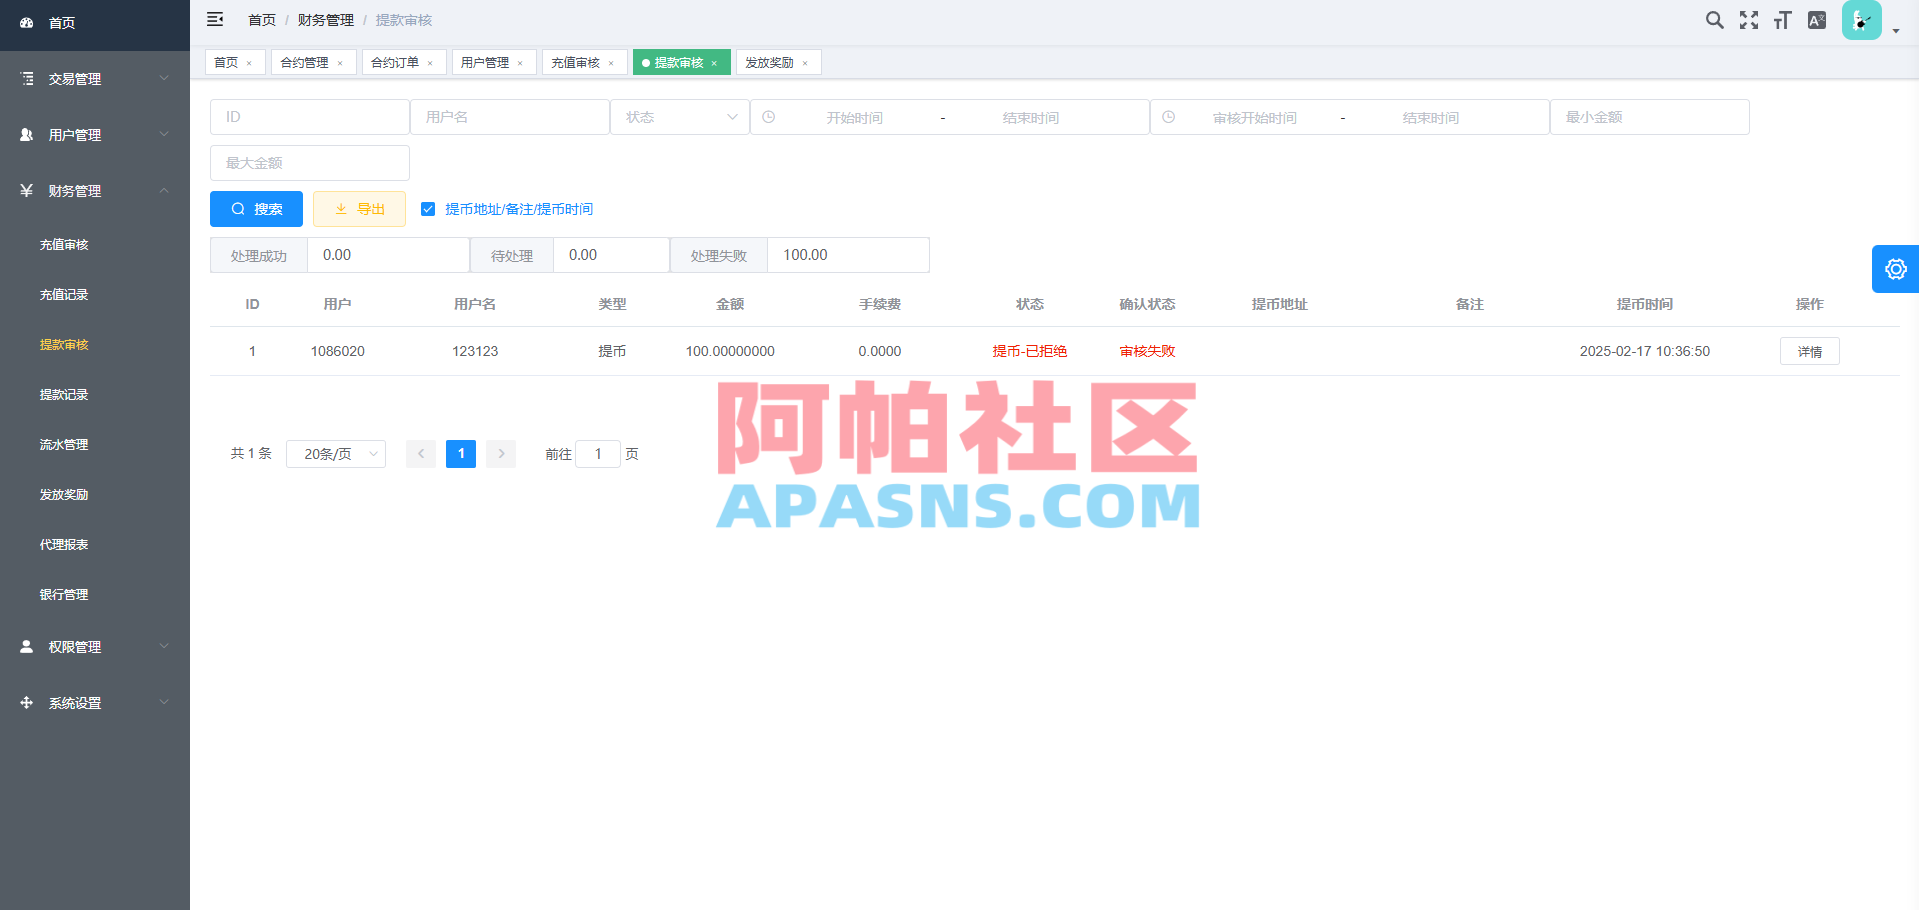The height and width of the screenshot is (910, 1919).
Task: Click the ID search input field
Action: tap(309, 116)
